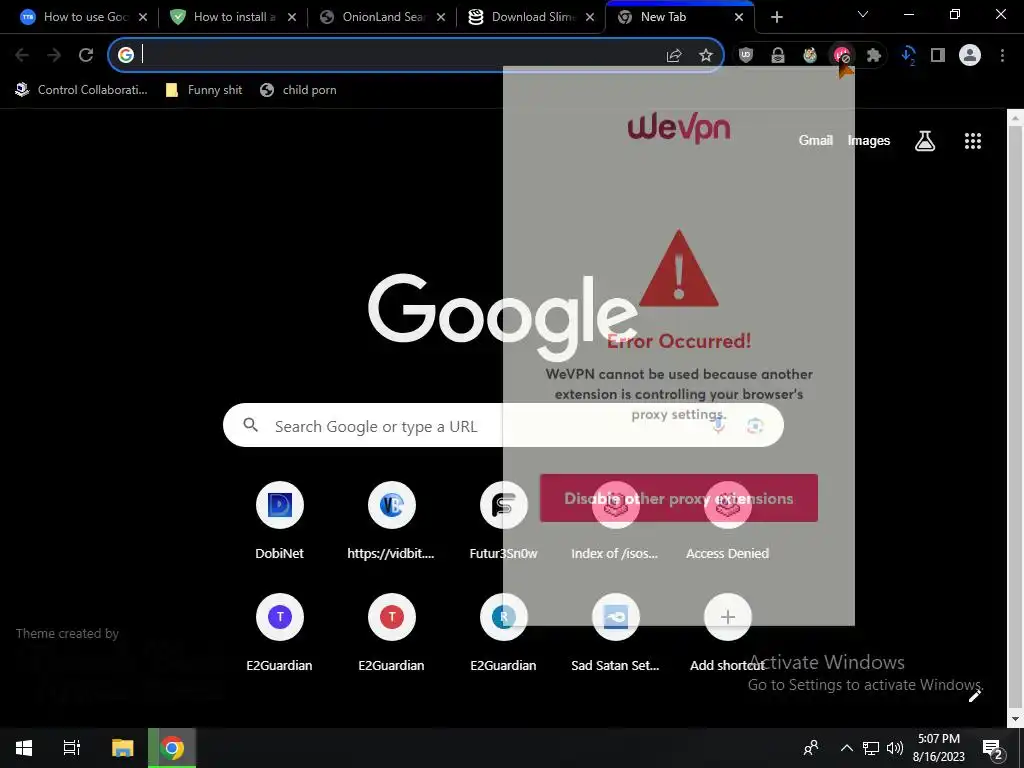
Task: Open the profile avatar menu
Action: [970, 56]
